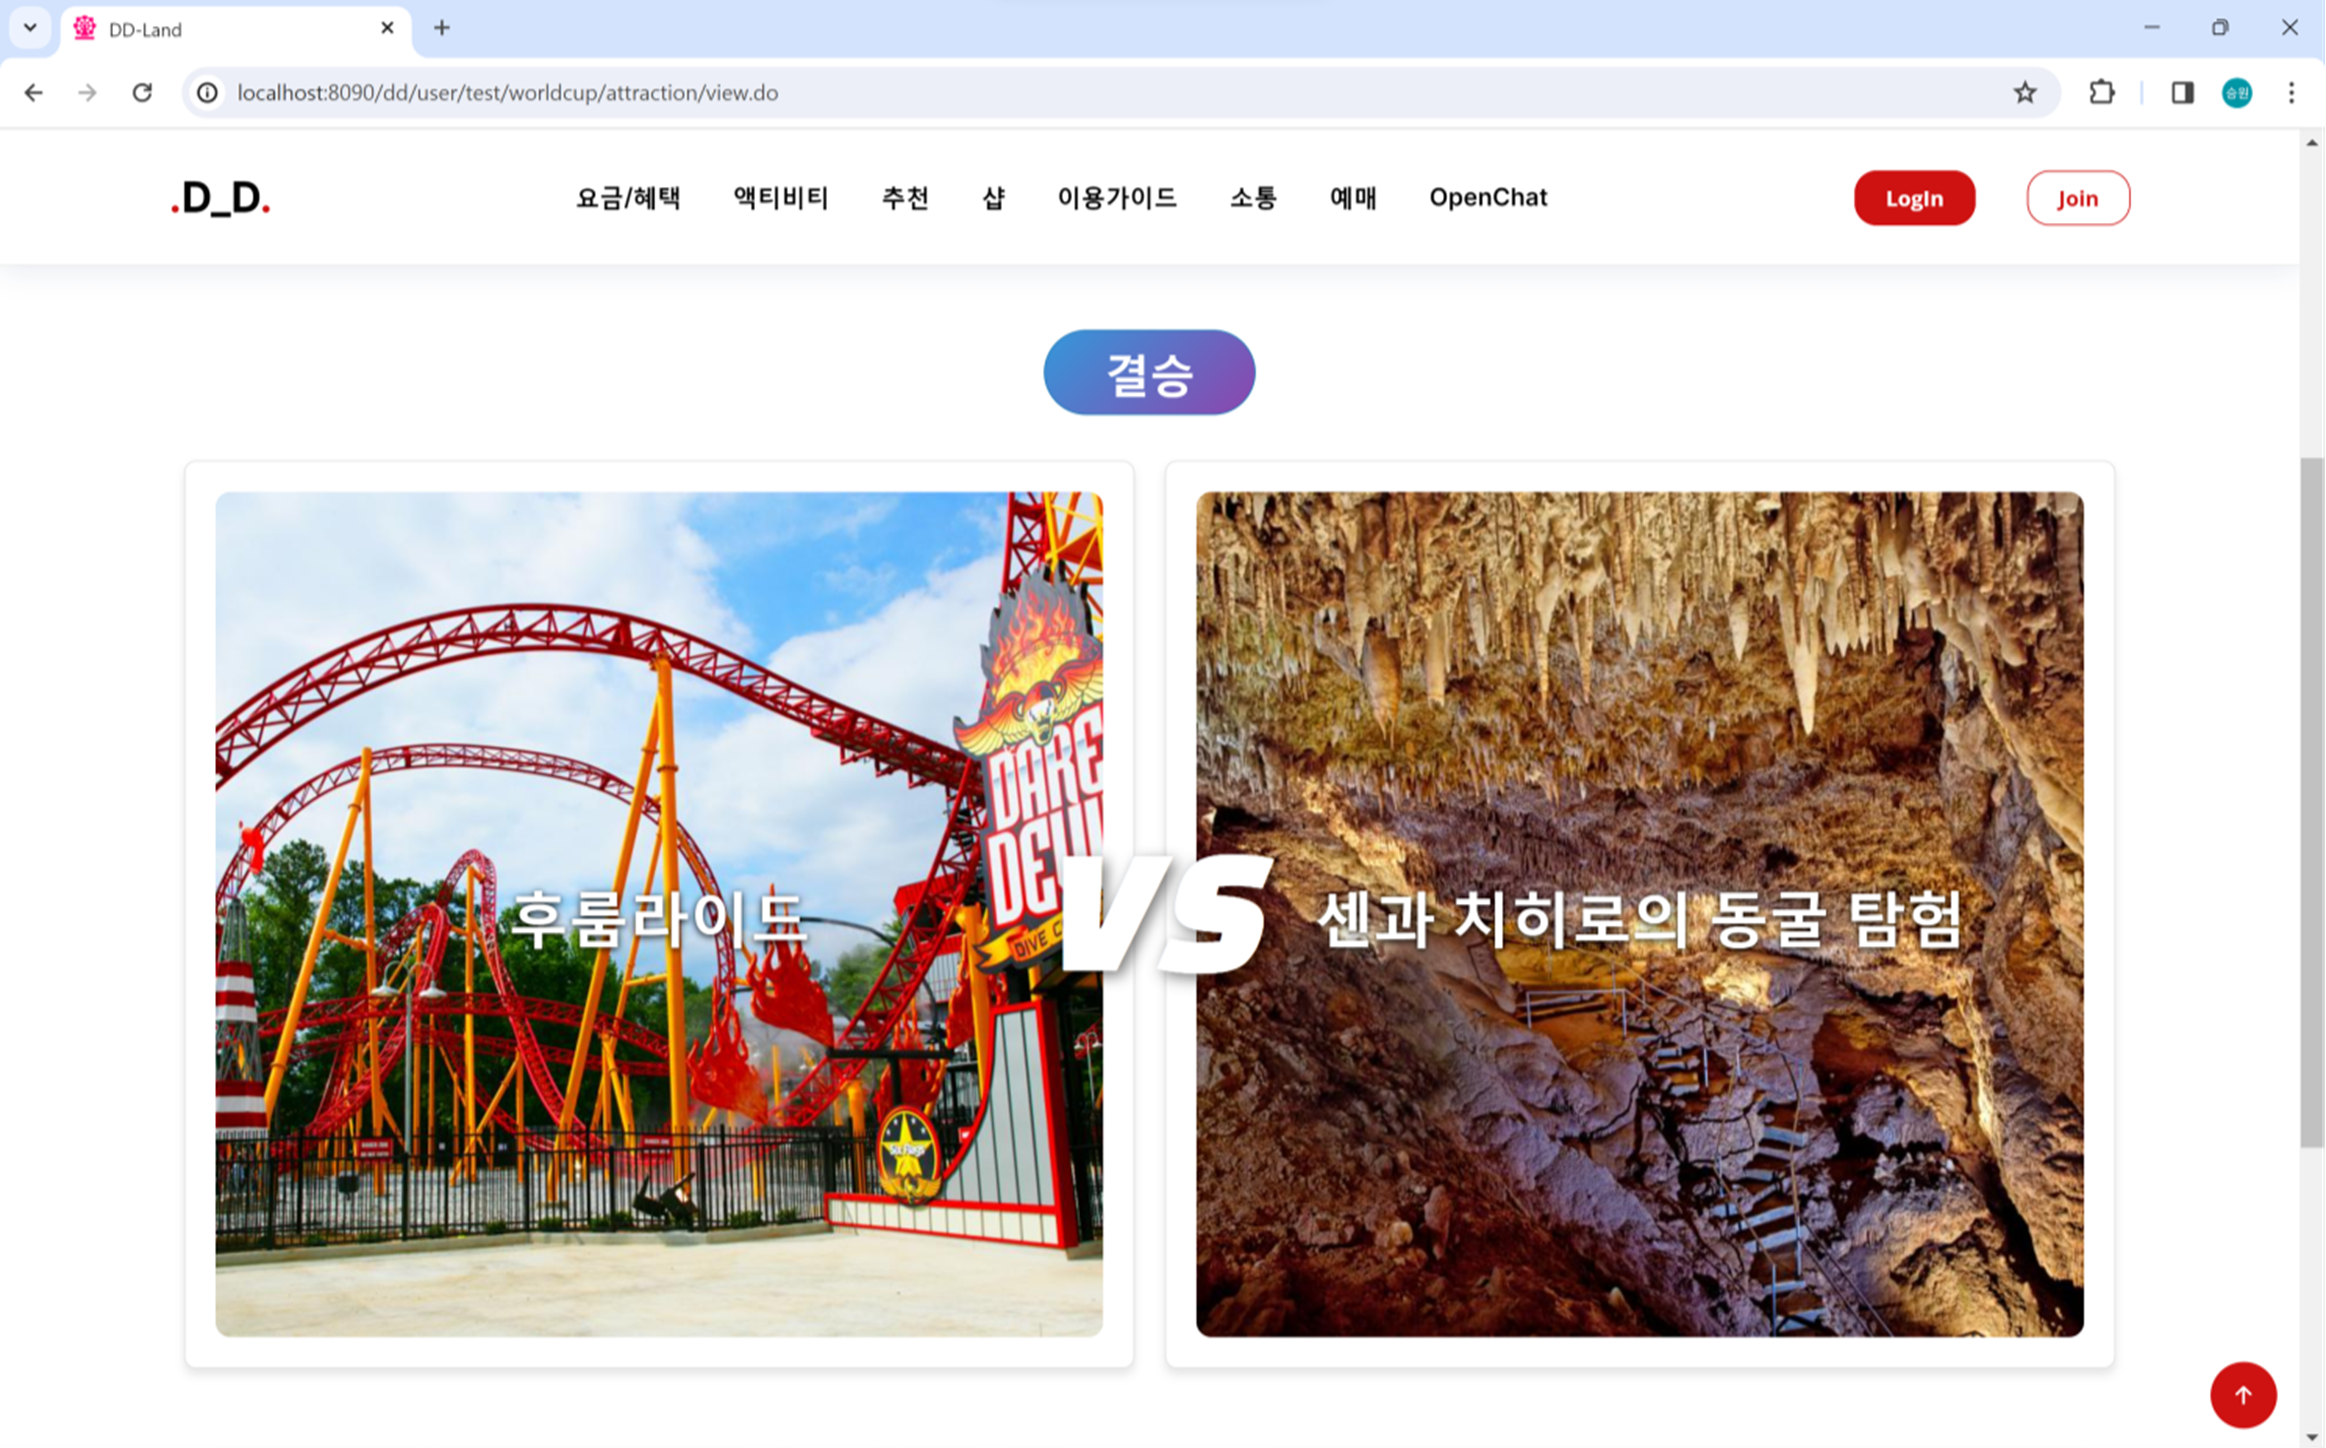Open Chrome three-dot menu
Screen dimensions: 2326x1448
point(2291,93)
